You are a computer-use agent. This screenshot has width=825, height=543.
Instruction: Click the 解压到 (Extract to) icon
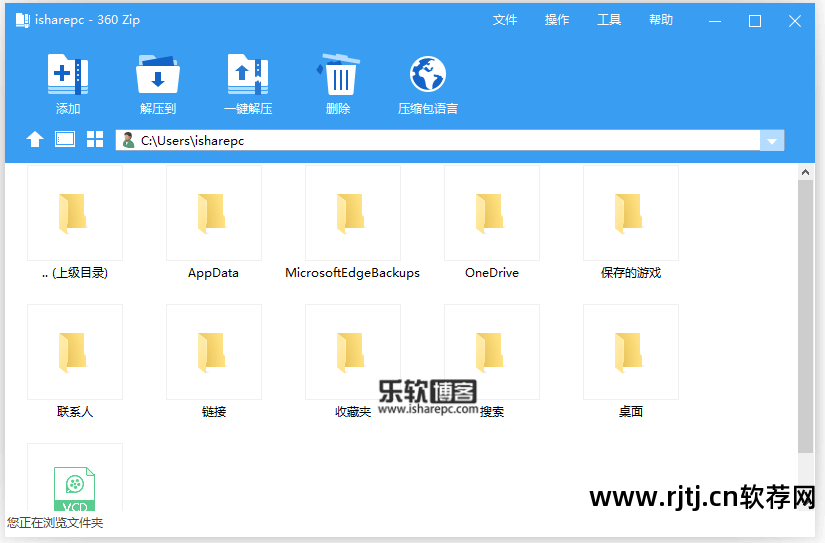[158, 74]
